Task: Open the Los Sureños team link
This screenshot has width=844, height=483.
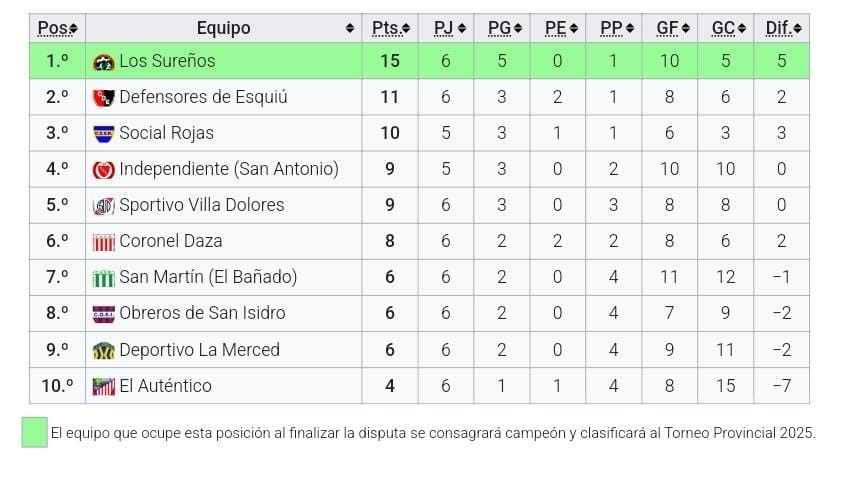Action: coord(167,61)
